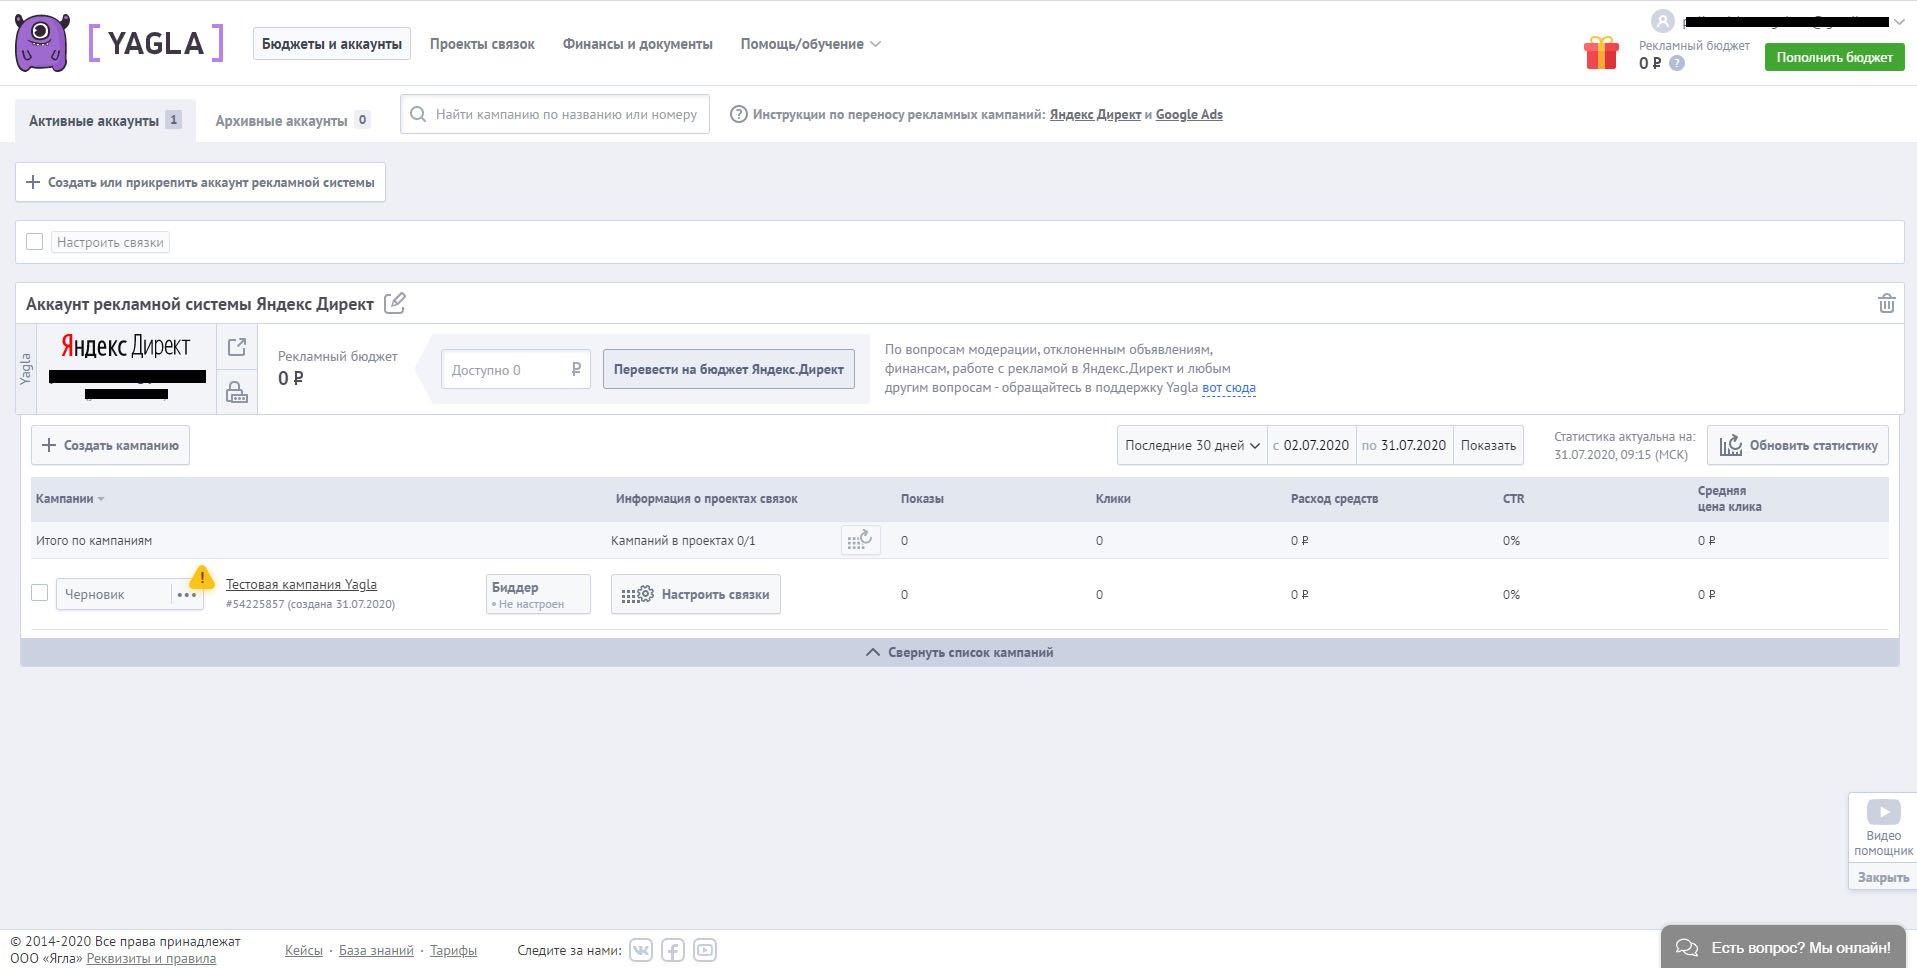Click the Доступно 0 budget amount field
Image resolution: width=1917 pixels, height=968 pixels.
(516, 370)
